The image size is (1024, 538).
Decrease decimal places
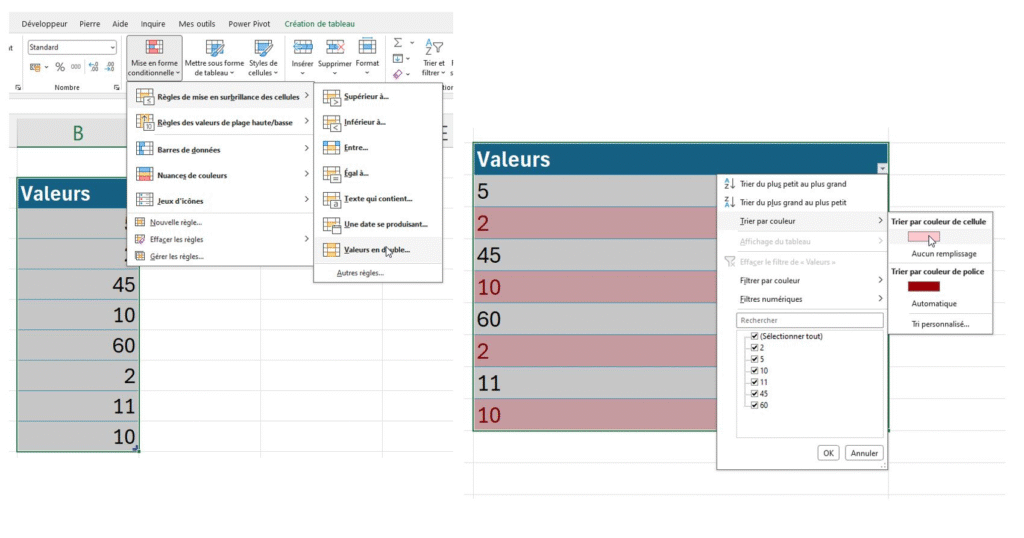tap(110, 67)
